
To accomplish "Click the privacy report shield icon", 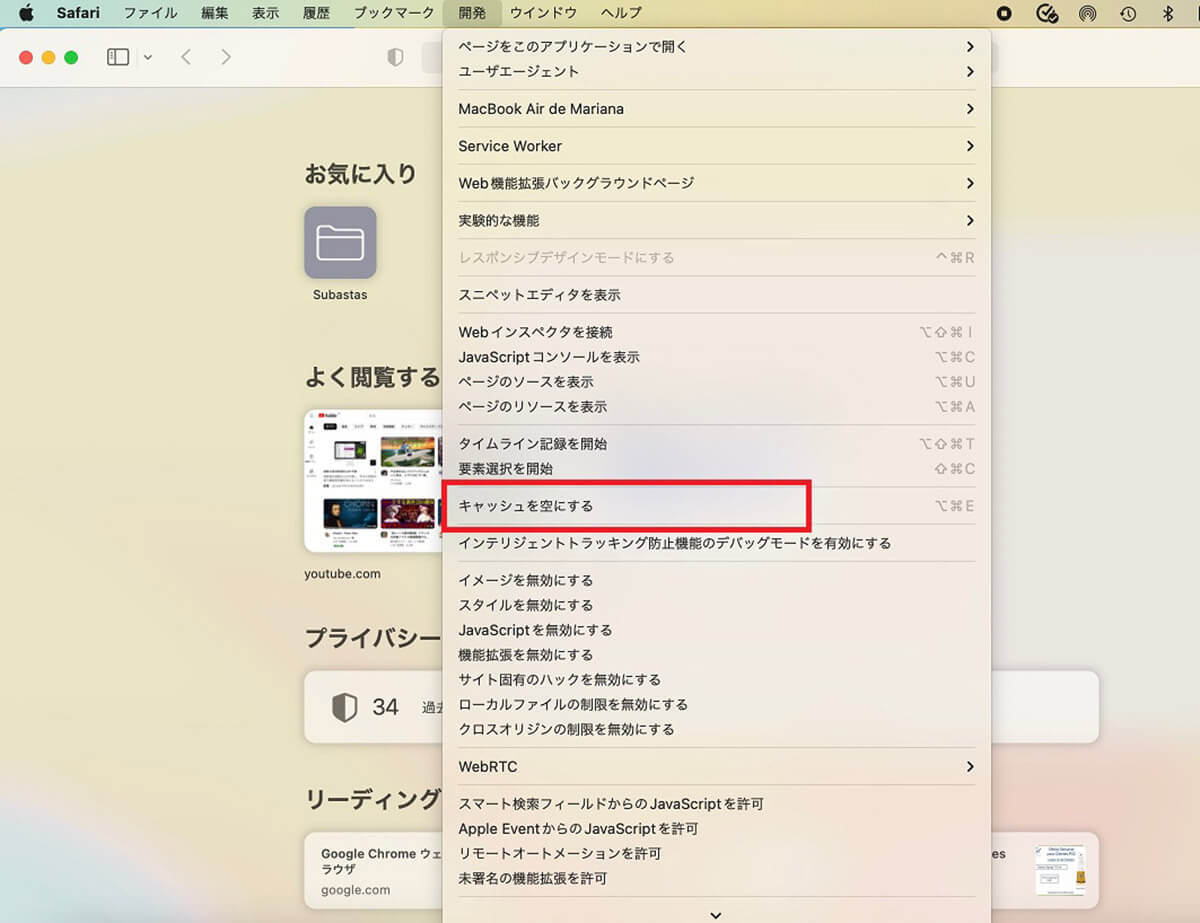I will 344,707.
